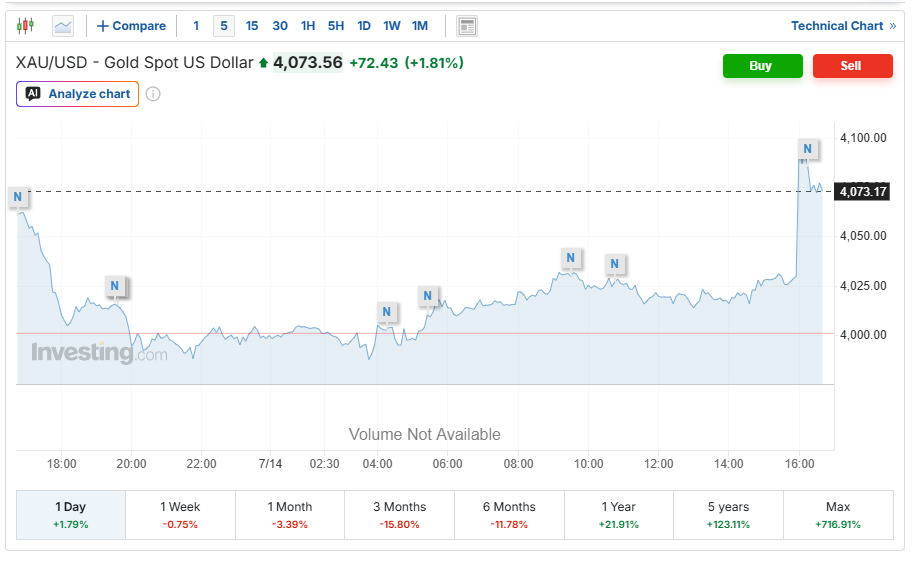Screen dimensions: 912x563
Task: Switch to the 1 Year range tab
Action: tap(619, 515)
